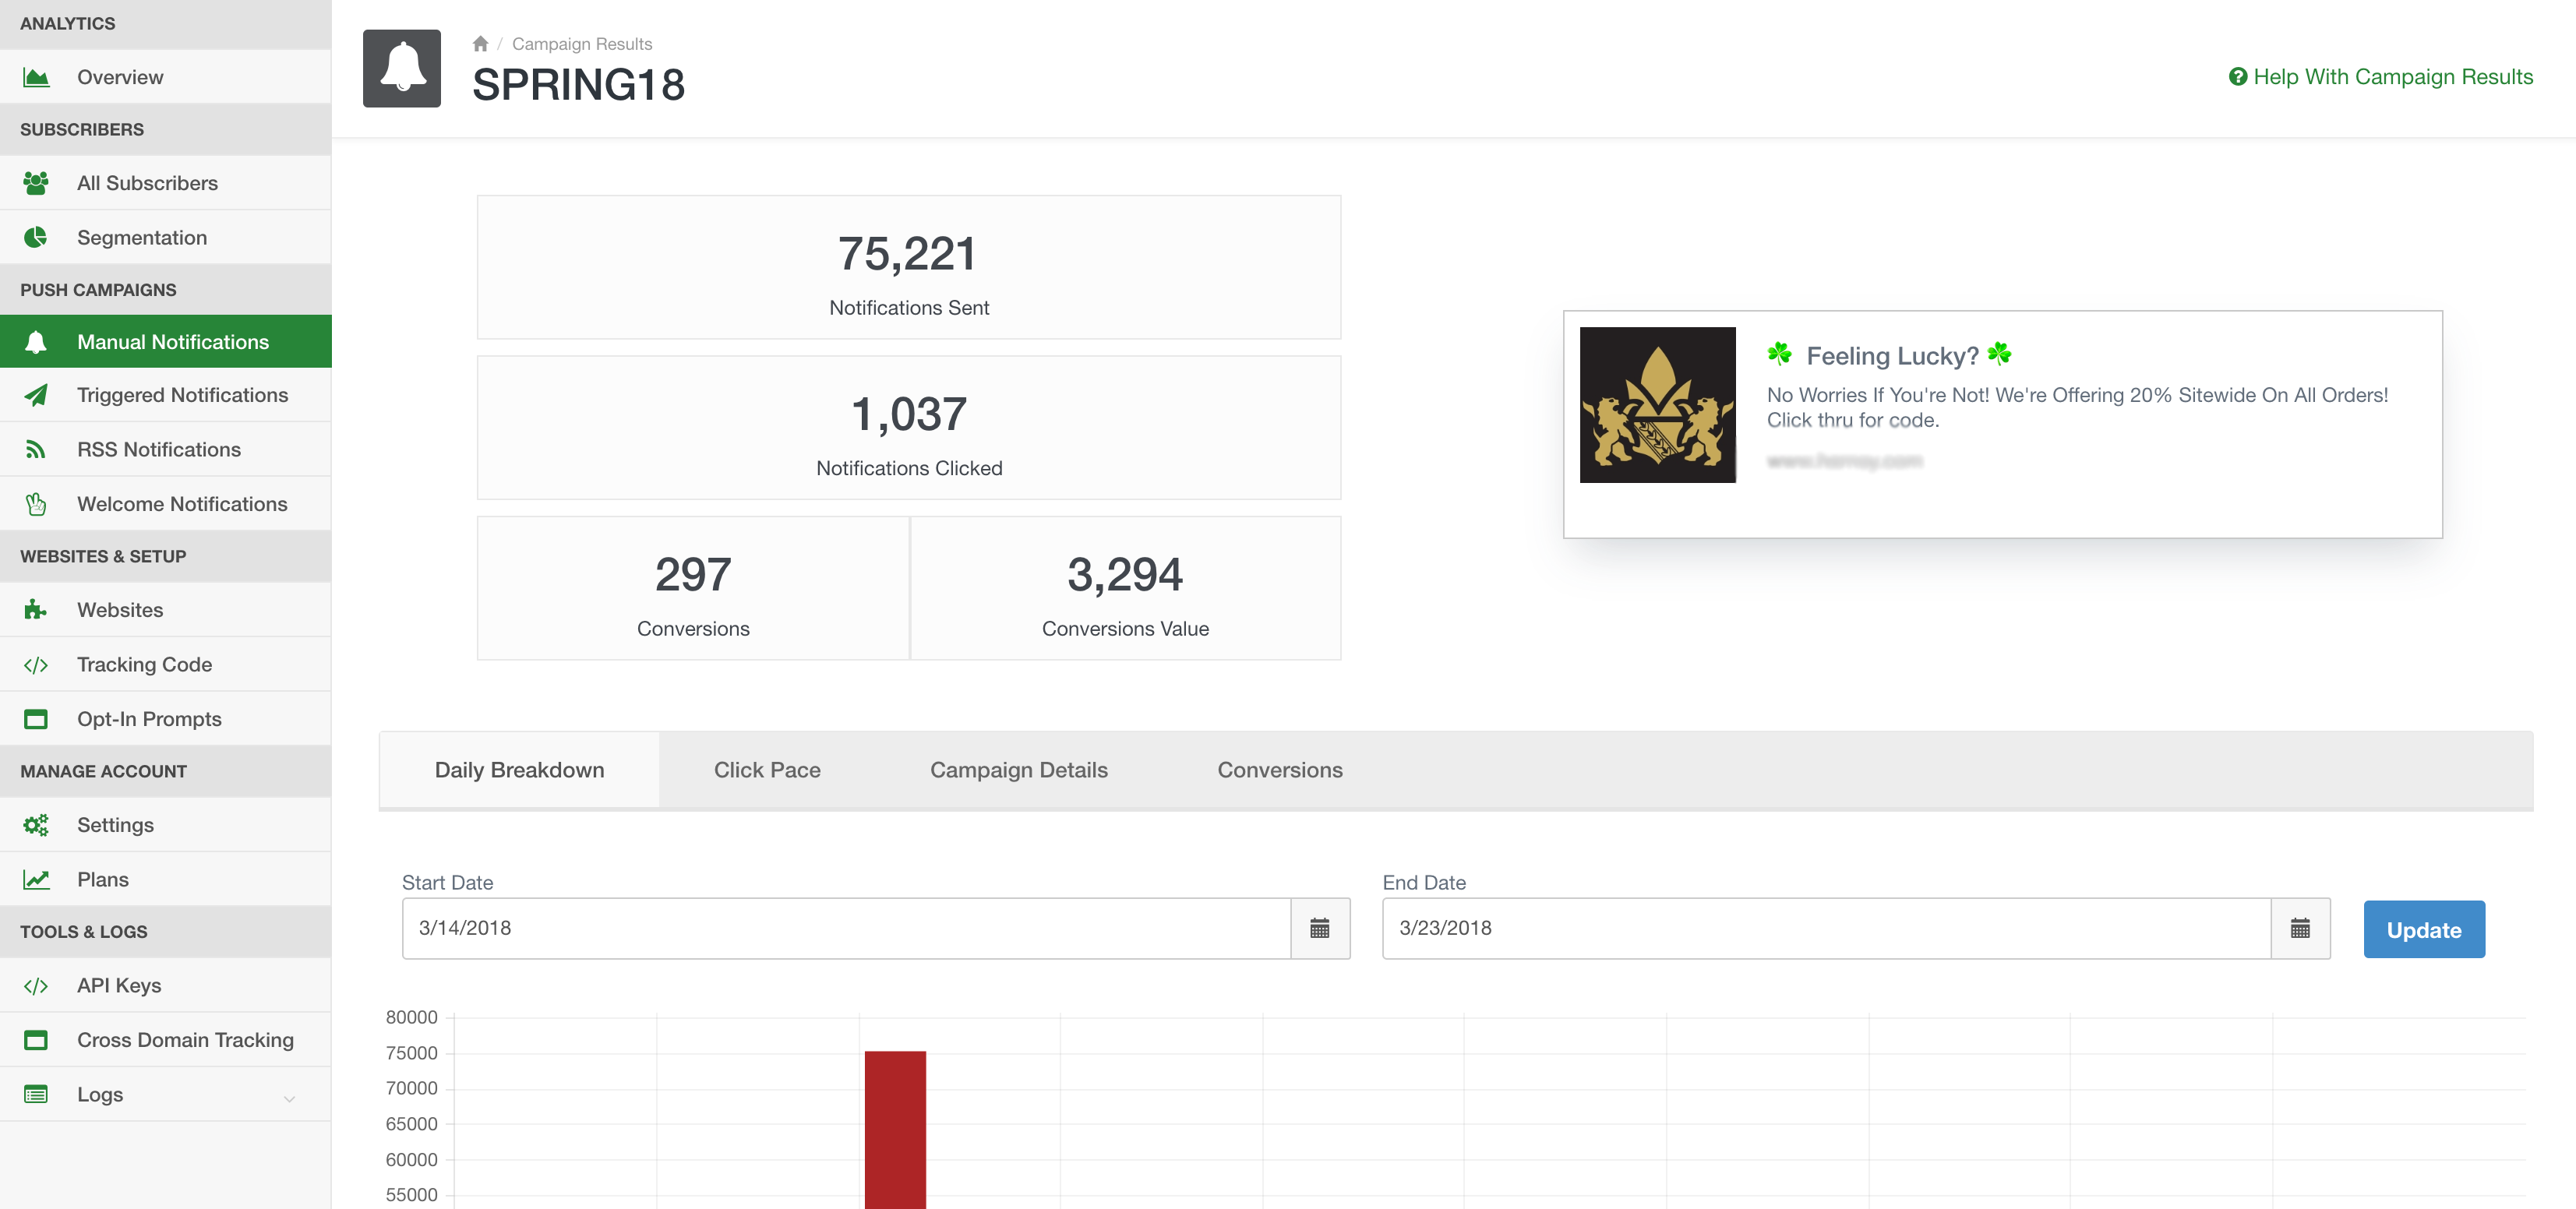Click into the End Date field

[1826, 928]
